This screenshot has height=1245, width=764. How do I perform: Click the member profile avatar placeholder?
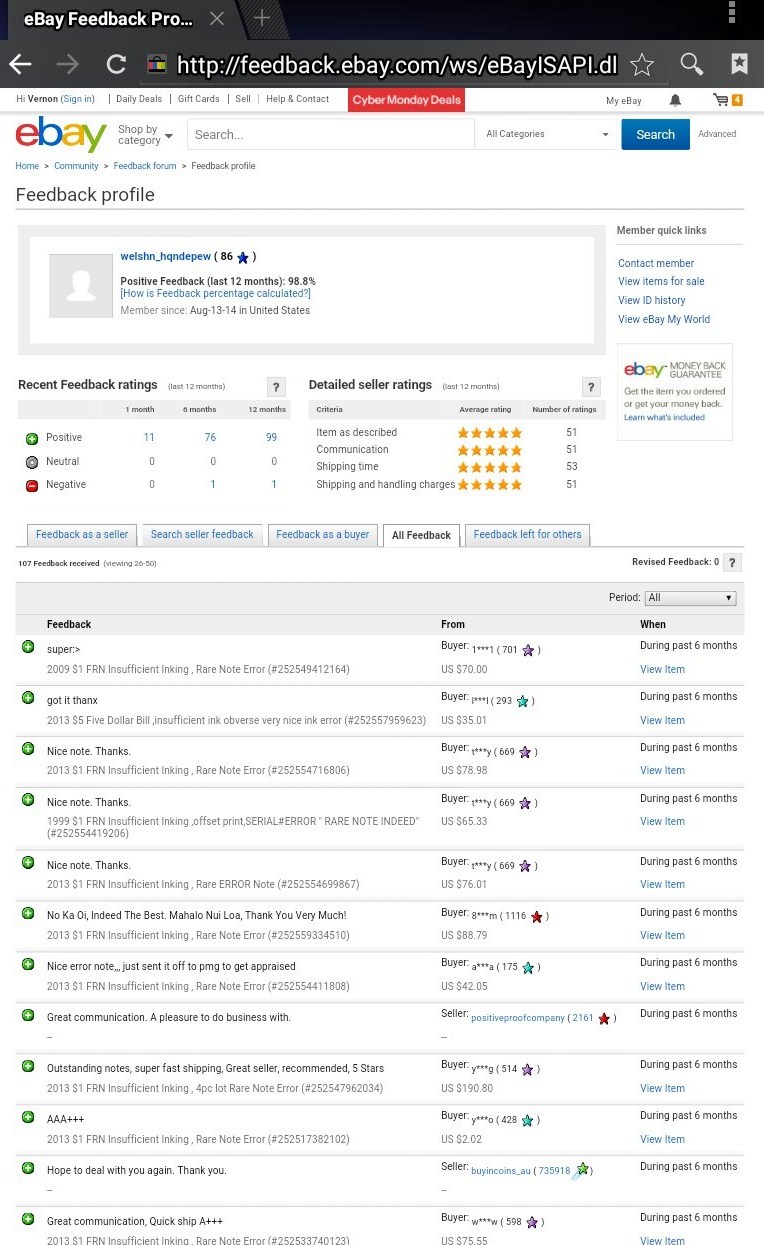(x=81, y=286)
